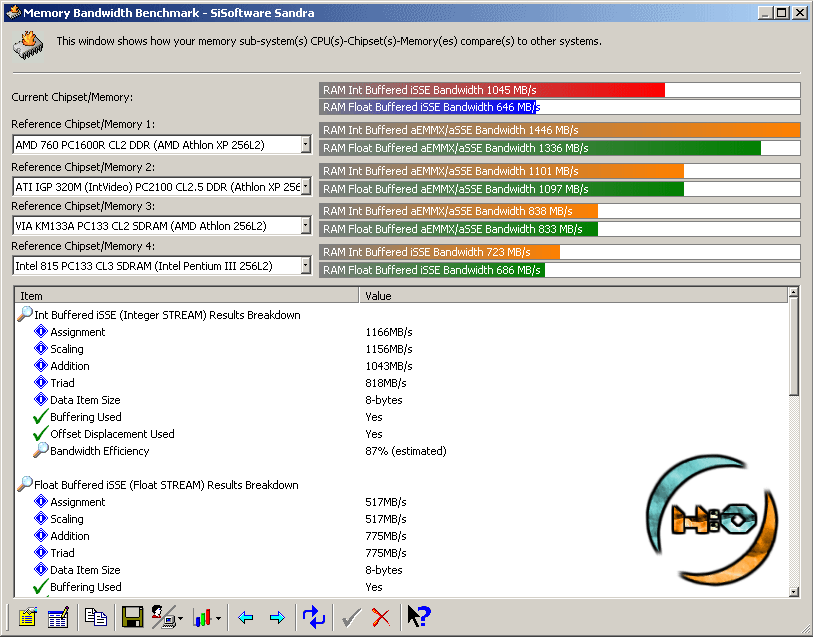The image size is (813, 637).
Task: Click the '87% (estimated)' value
Action: 405,451
